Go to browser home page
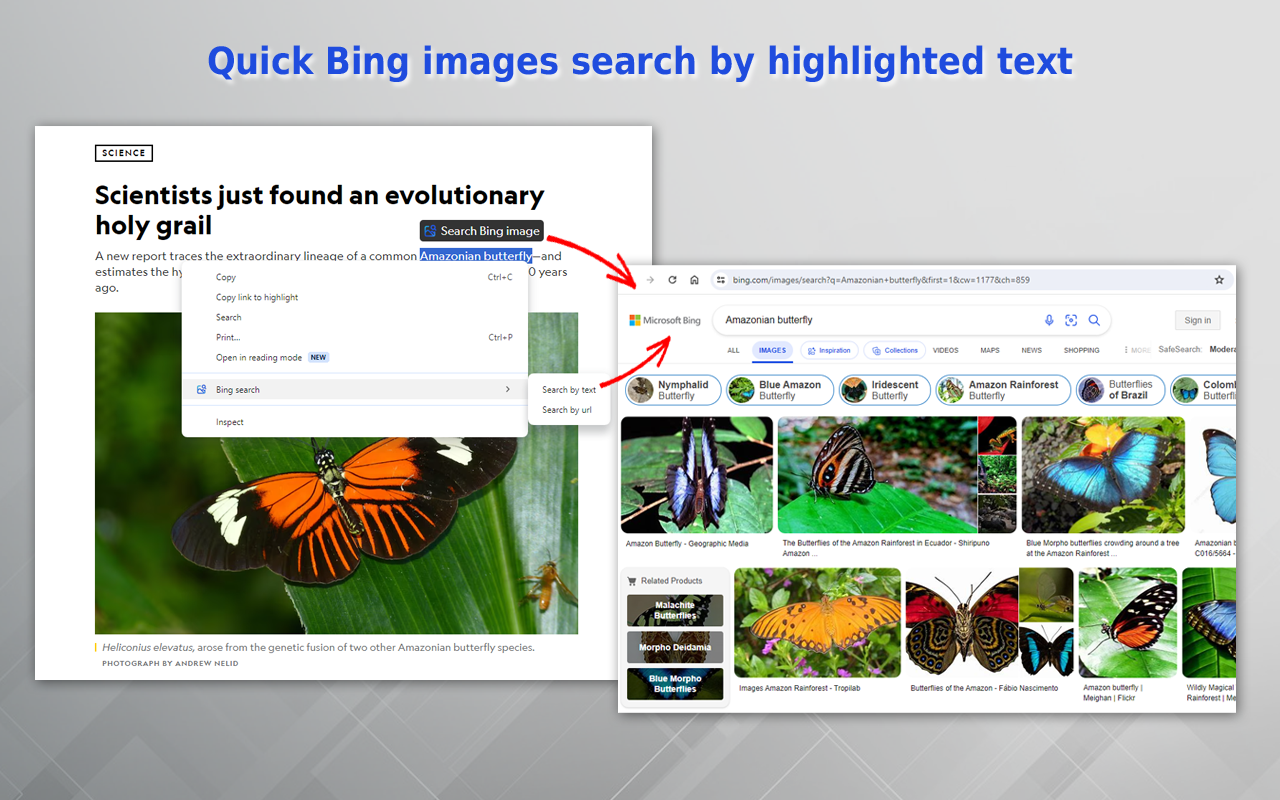The height and width of the screenshot is (800, 1280). click(694, 280)
